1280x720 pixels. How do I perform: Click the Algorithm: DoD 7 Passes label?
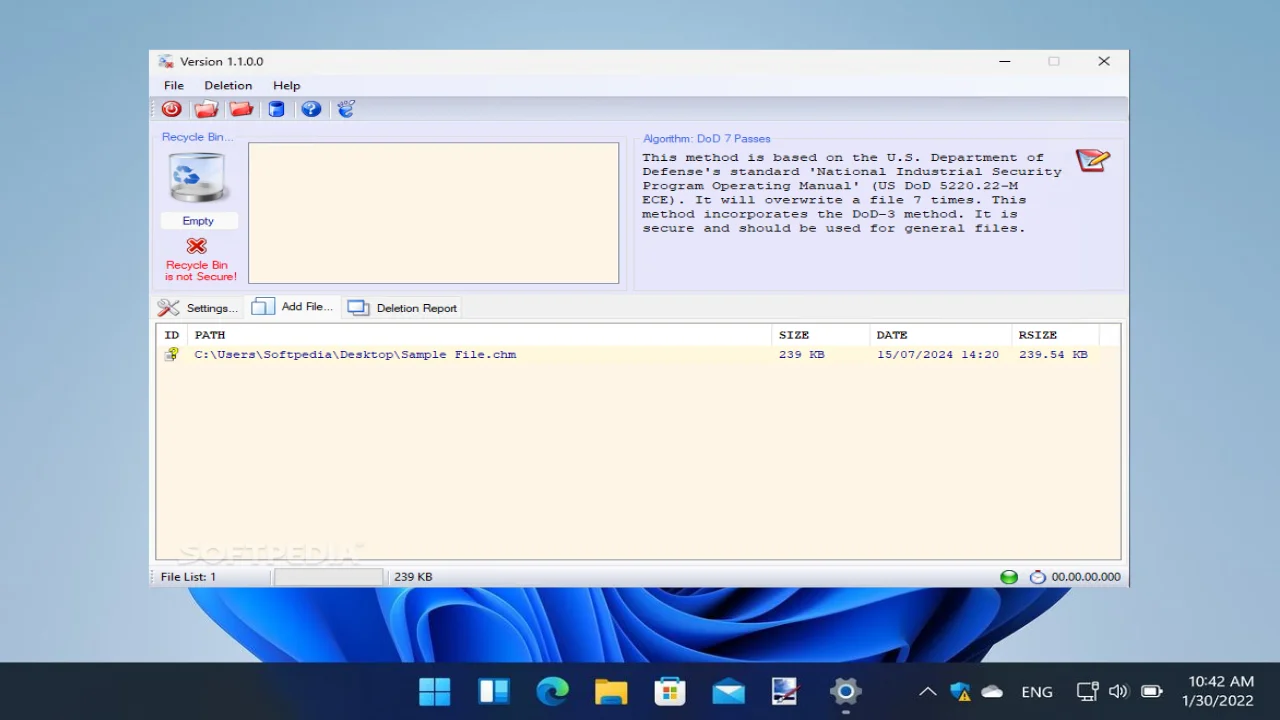[707, 139]
